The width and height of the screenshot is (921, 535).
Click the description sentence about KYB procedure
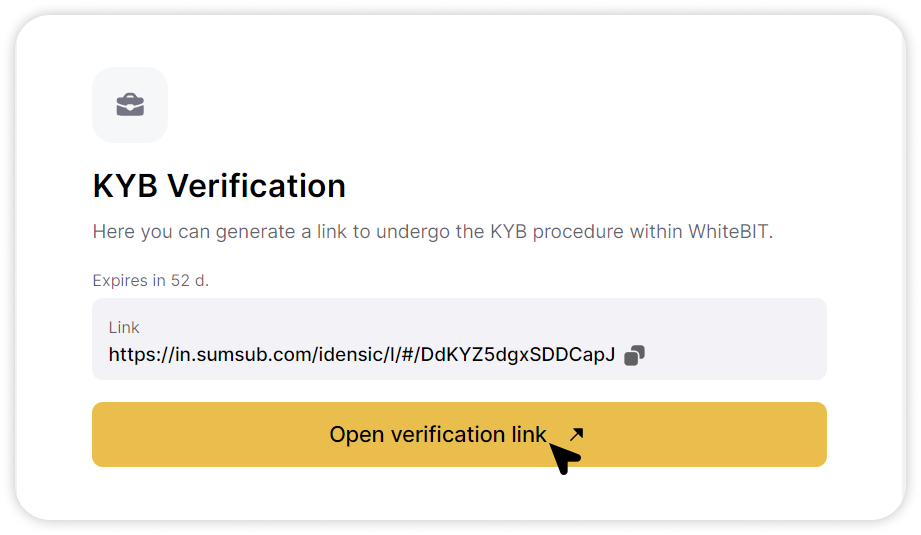(432, 232)
